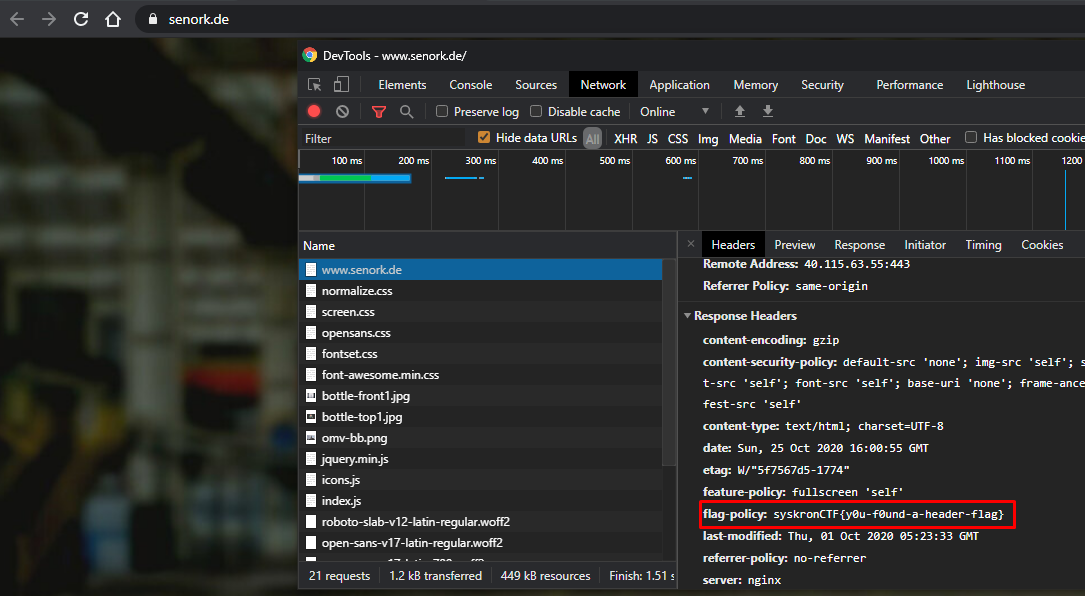Image resolution: width=1085 pixels, height=596 pixels.
Task: Filter requests by All types
Action: [592, 138]
